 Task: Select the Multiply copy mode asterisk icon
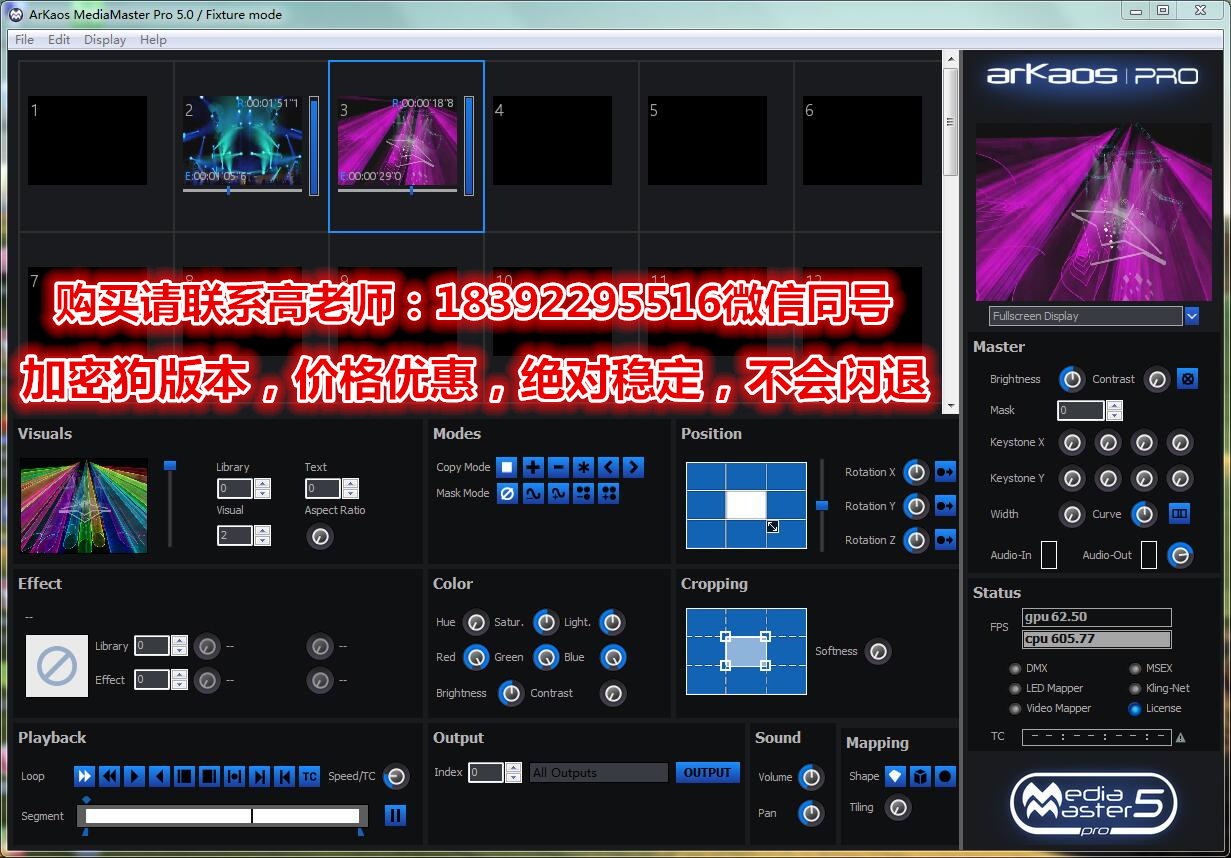583,467
